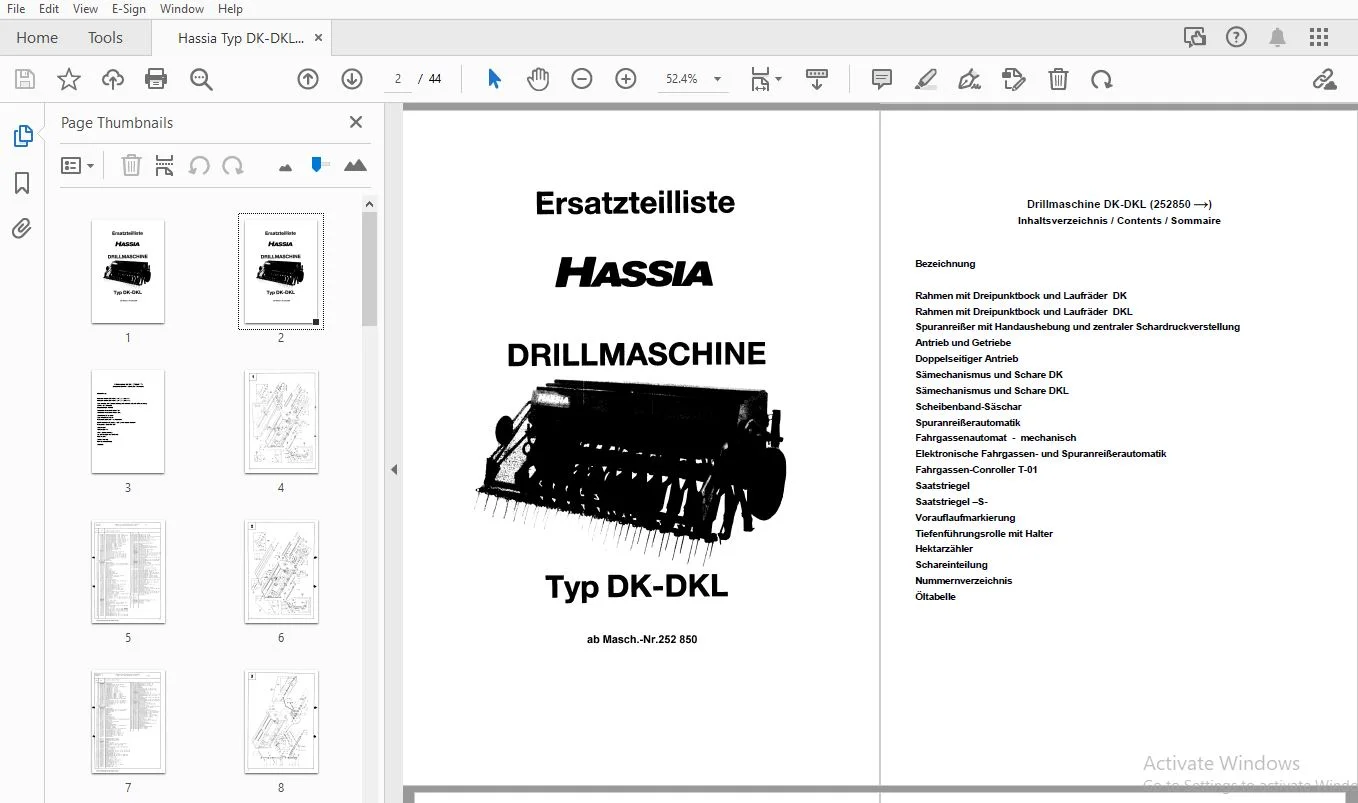Select the Highlight text pen tool

[926, 79]
